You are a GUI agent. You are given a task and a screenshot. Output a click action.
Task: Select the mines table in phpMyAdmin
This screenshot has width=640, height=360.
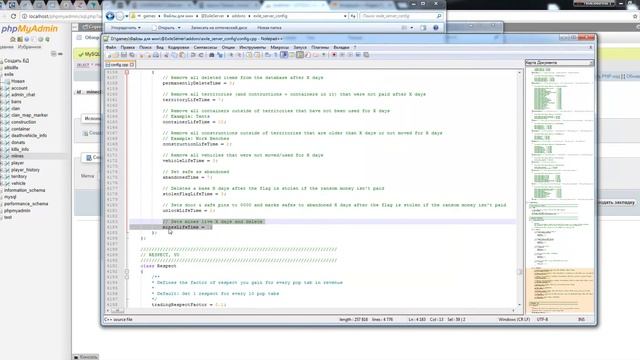[17, 156]
